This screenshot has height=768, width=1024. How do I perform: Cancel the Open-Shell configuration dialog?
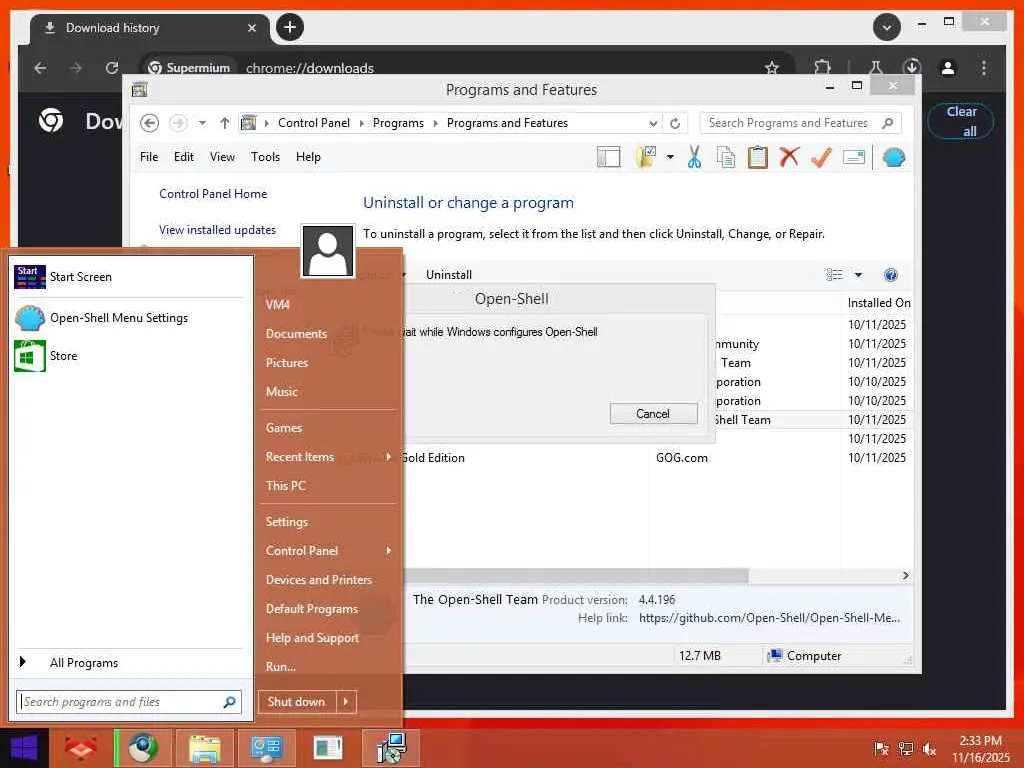point(653,413)
